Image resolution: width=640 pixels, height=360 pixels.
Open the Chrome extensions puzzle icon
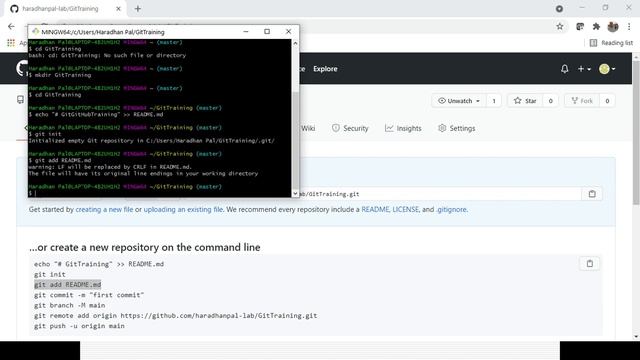point(596,27)
